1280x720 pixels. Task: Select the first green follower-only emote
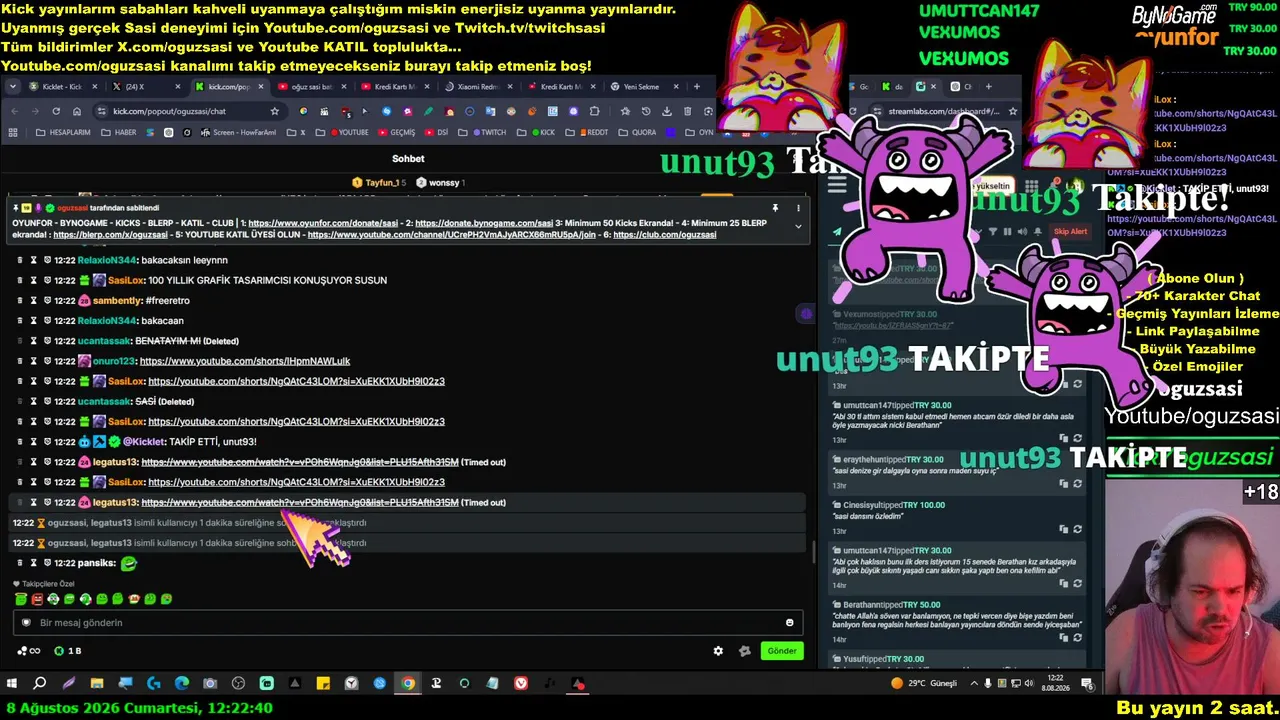tap(21, 599)
